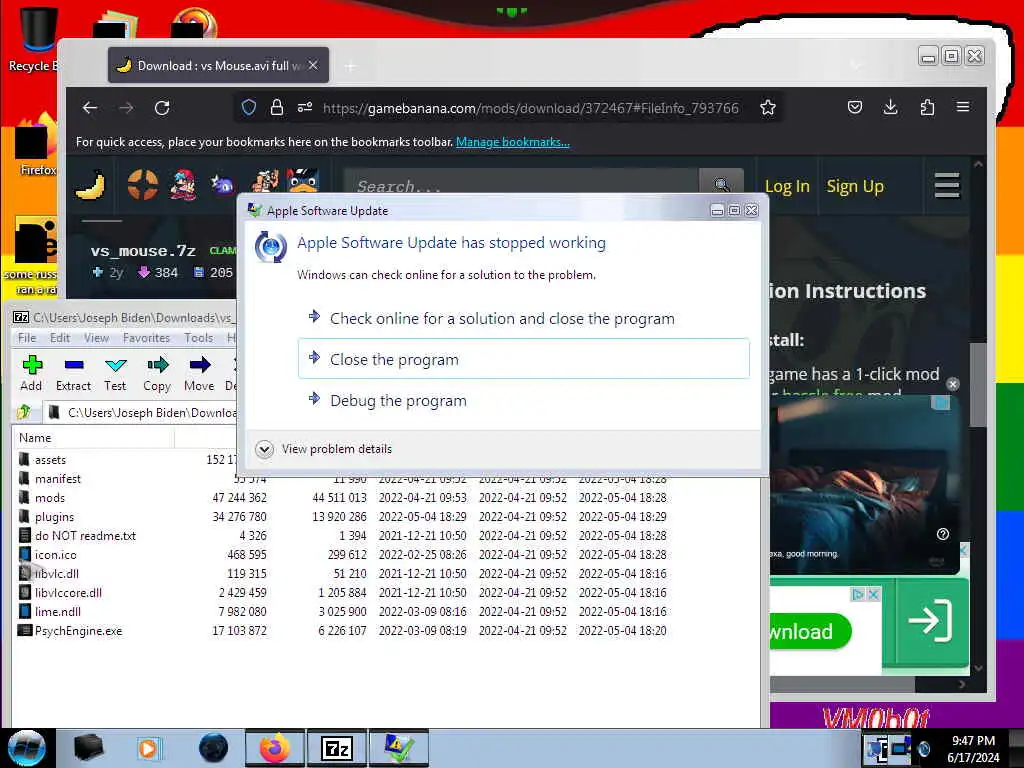Close the ad overlay X icon
Viewport: 1024px width, 768px height.
point(953,384)
